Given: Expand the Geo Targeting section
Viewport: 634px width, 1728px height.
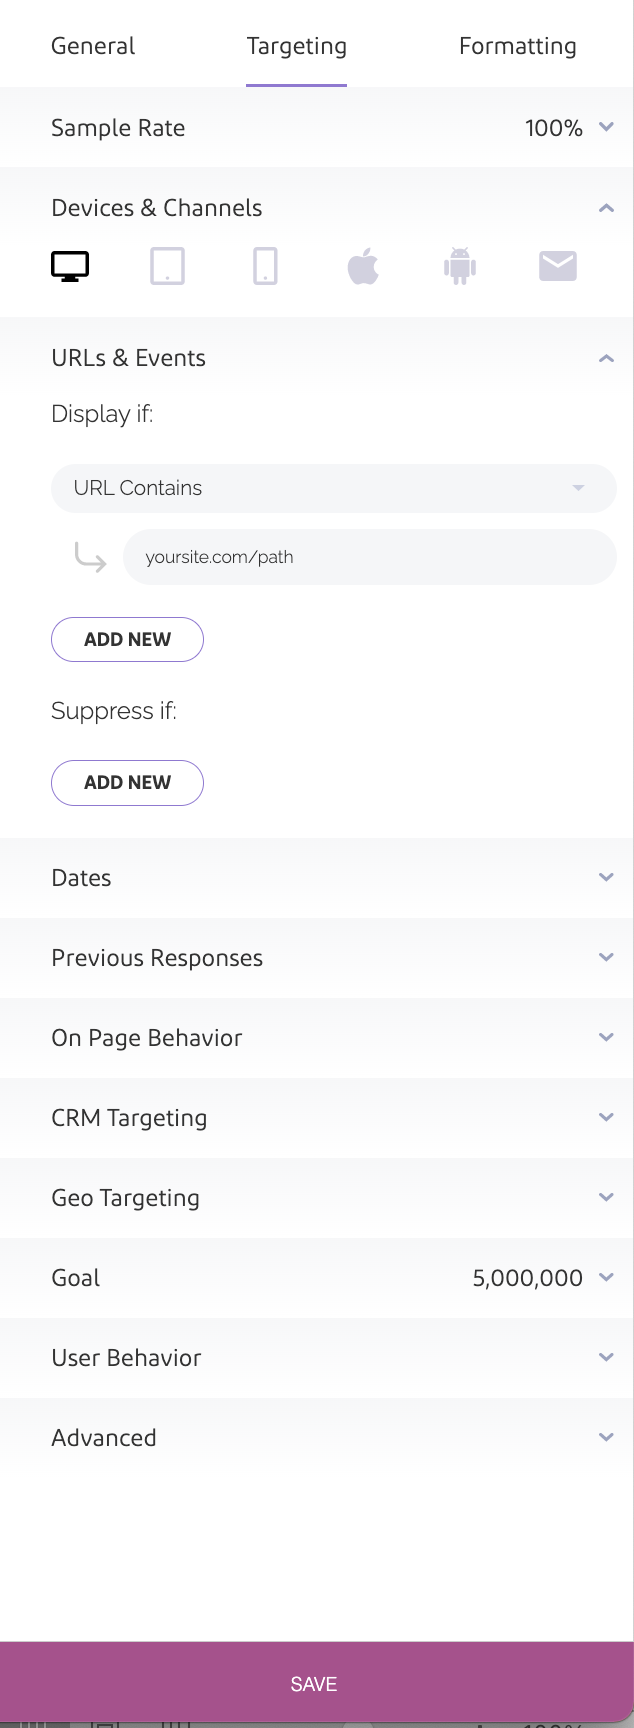Looking at the screenshot, I should [605, 1197].
